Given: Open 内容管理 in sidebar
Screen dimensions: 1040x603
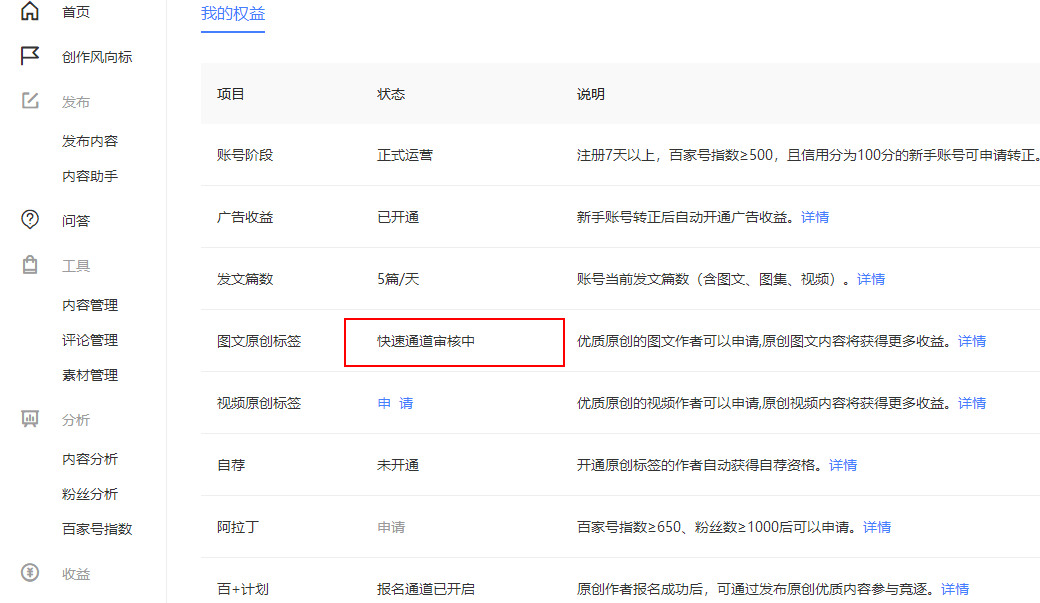Looking at the screenshot, I should pyautogui.click(x=90, y=305).
